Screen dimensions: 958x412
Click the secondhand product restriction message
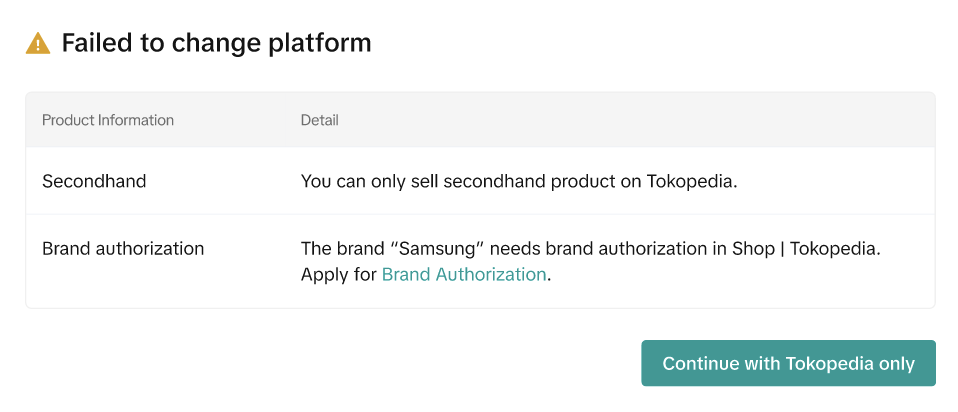[x=519, y=181]
